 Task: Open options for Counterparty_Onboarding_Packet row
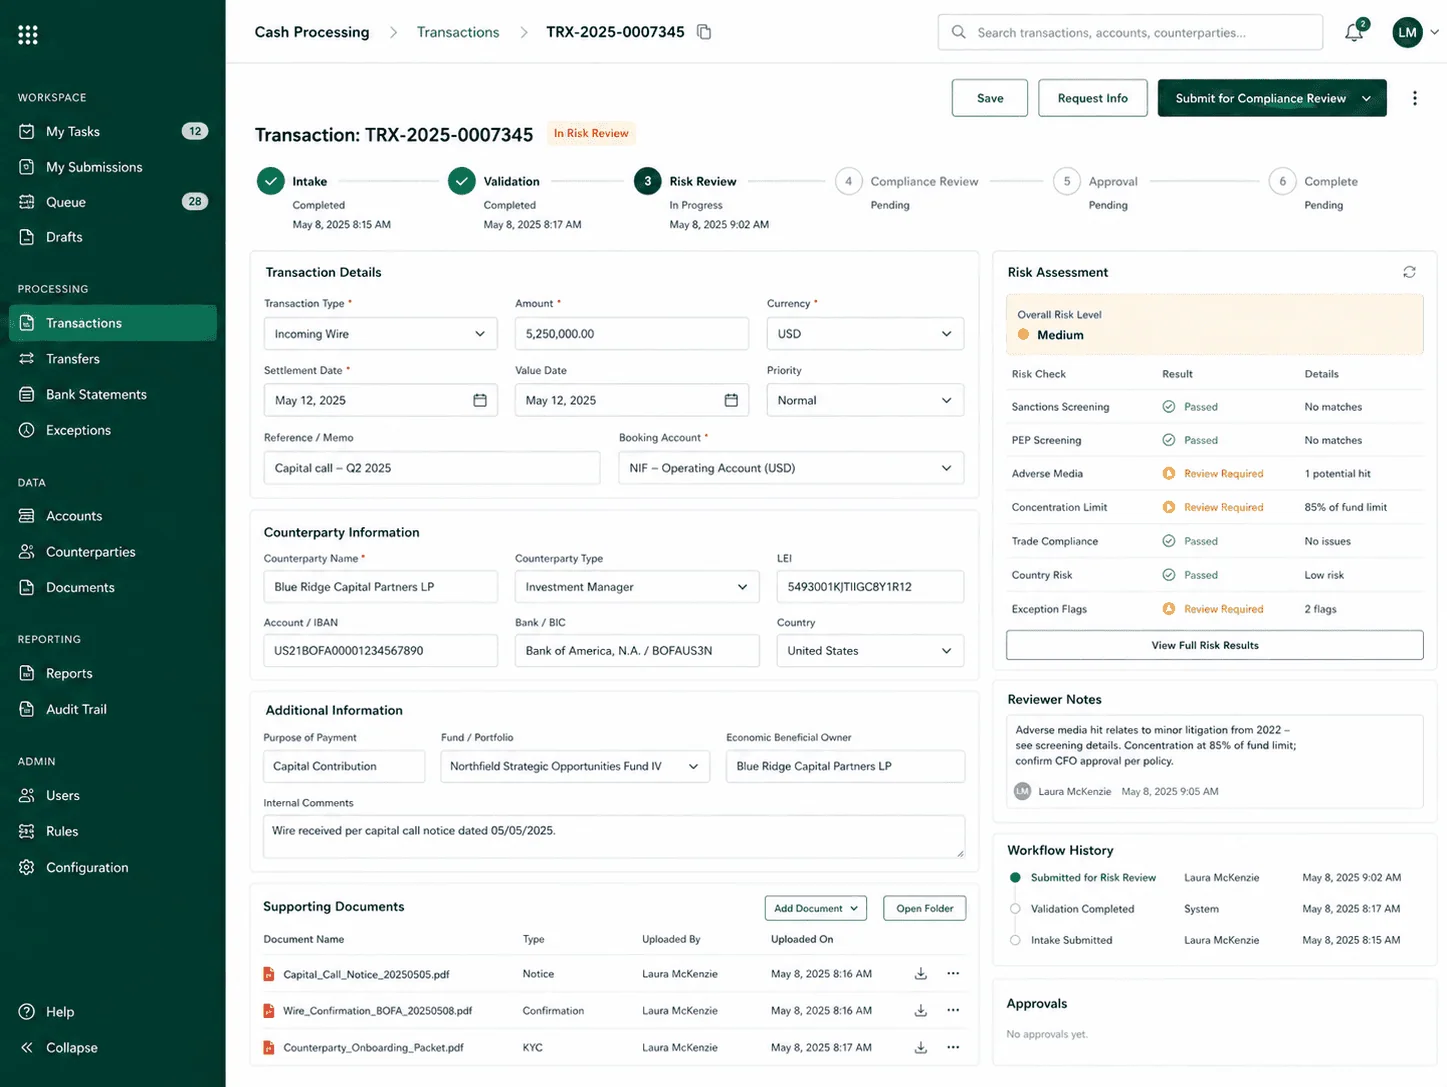[x=953, y=1048]
